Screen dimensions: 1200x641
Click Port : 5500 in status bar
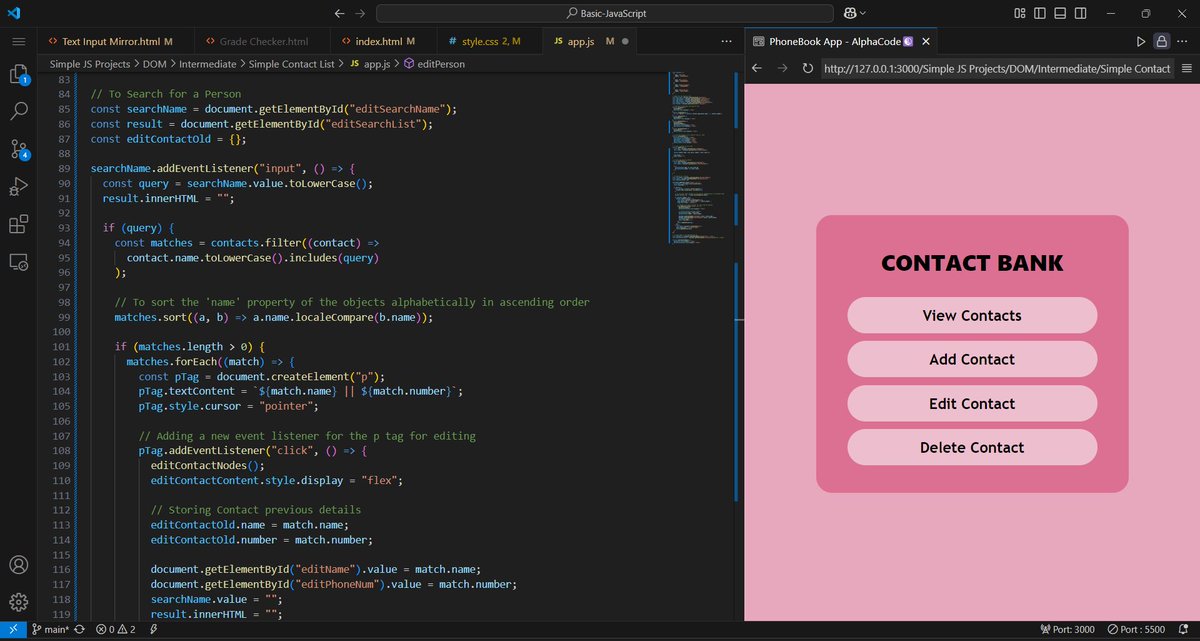[x=1136, y=630]
